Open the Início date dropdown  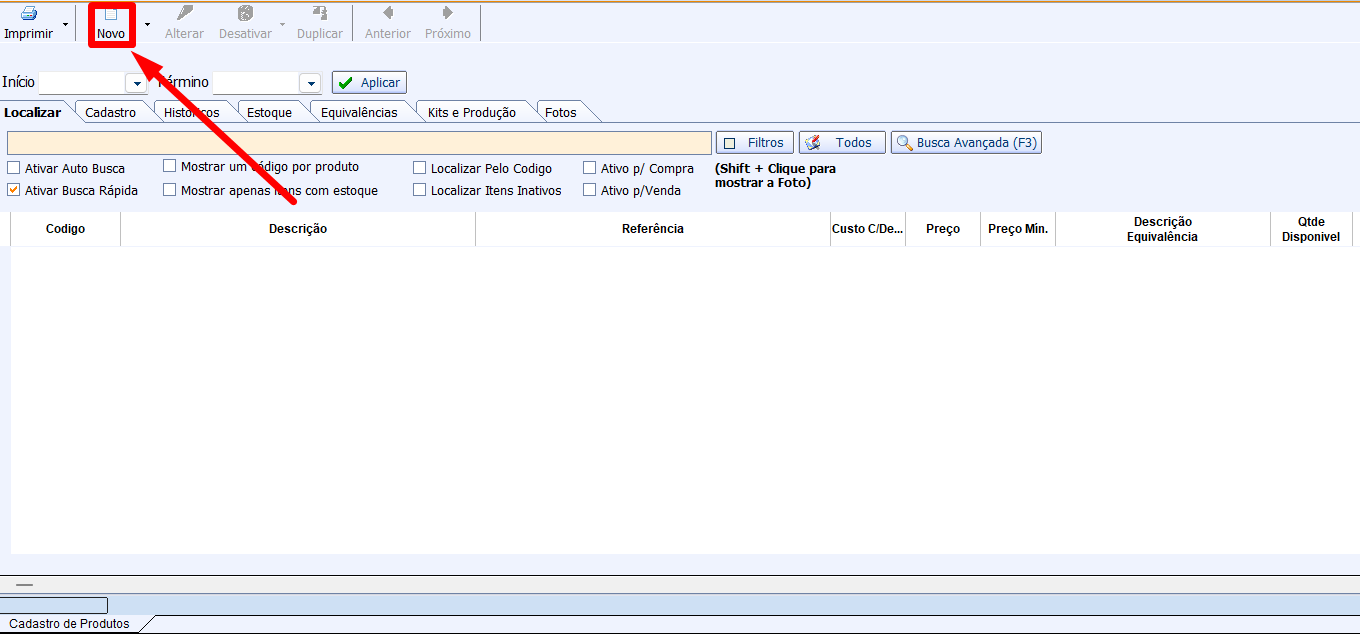(136, 83)
